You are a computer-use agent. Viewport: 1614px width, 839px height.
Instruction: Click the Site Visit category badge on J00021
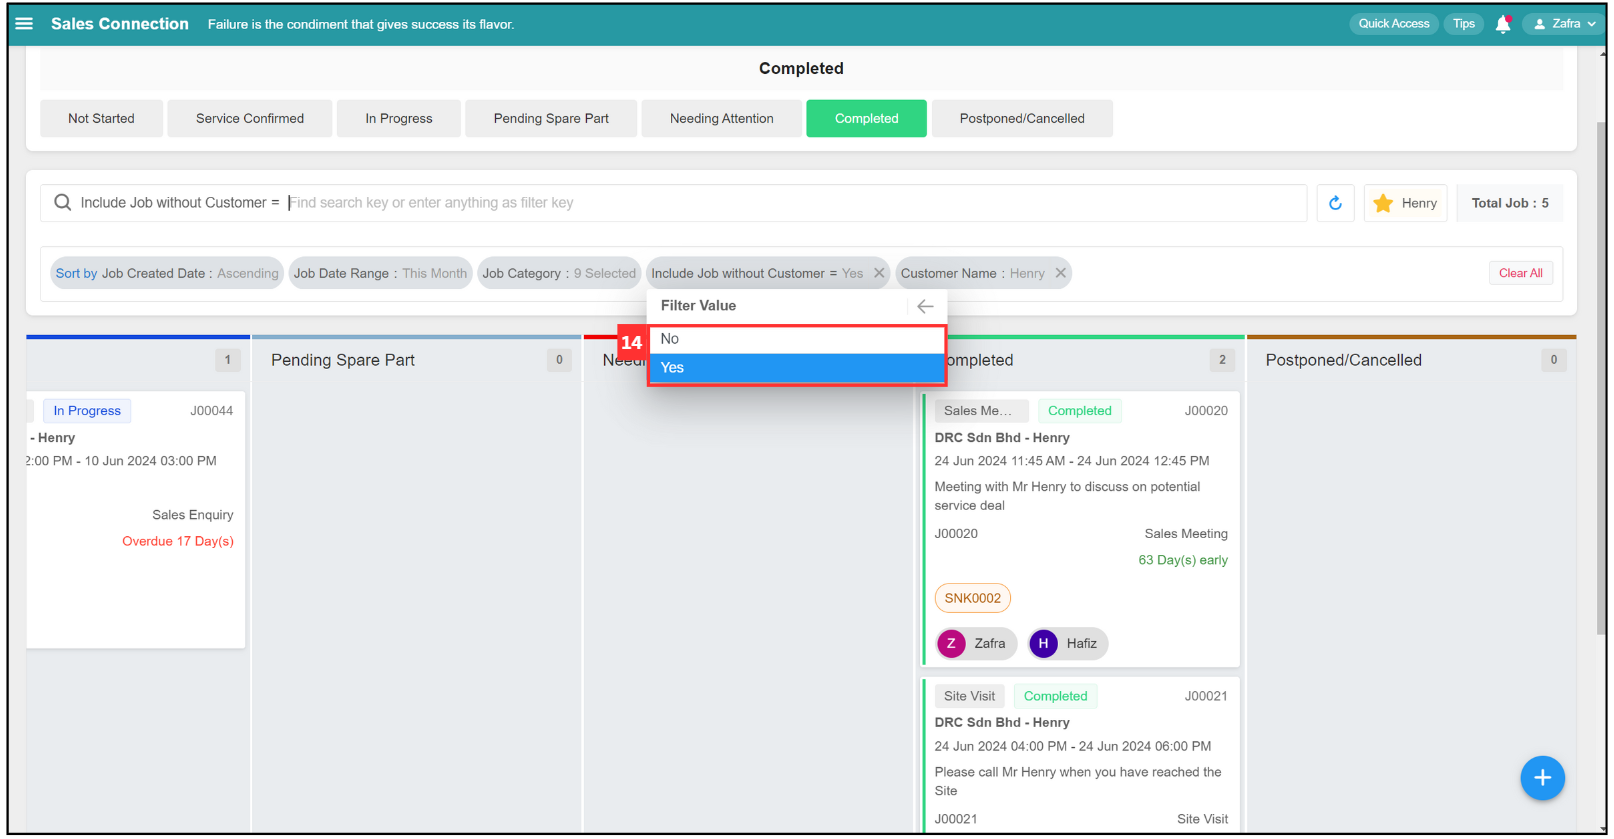970,696
